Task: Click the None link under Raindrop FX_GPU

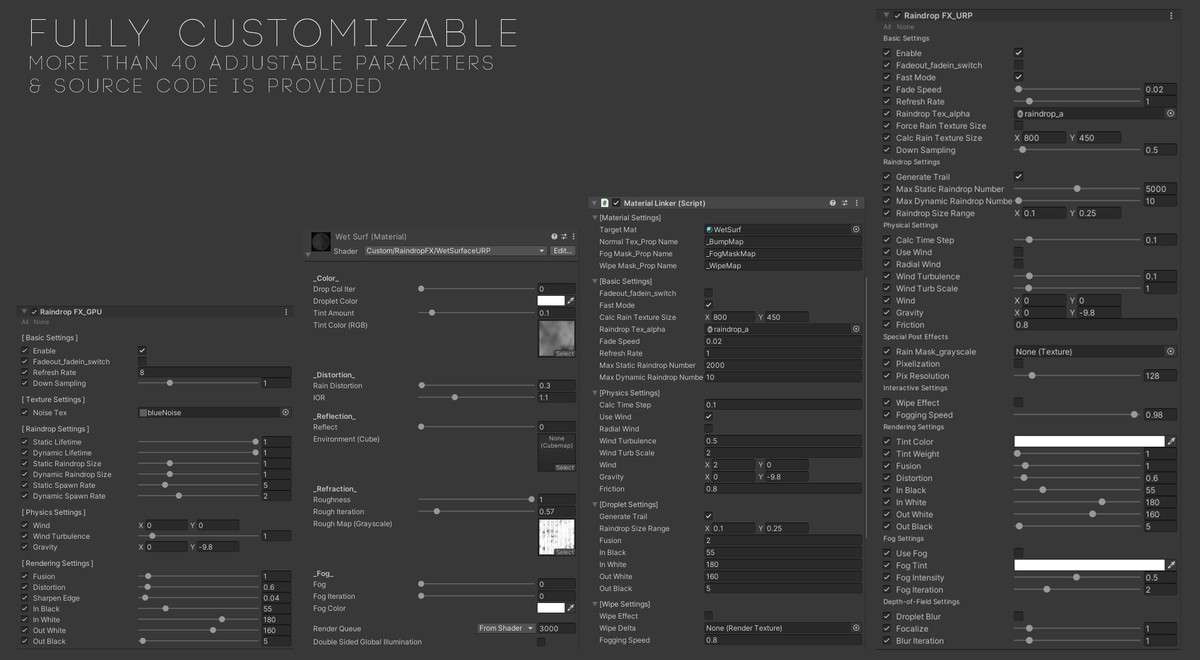Action: pos(41,322)
